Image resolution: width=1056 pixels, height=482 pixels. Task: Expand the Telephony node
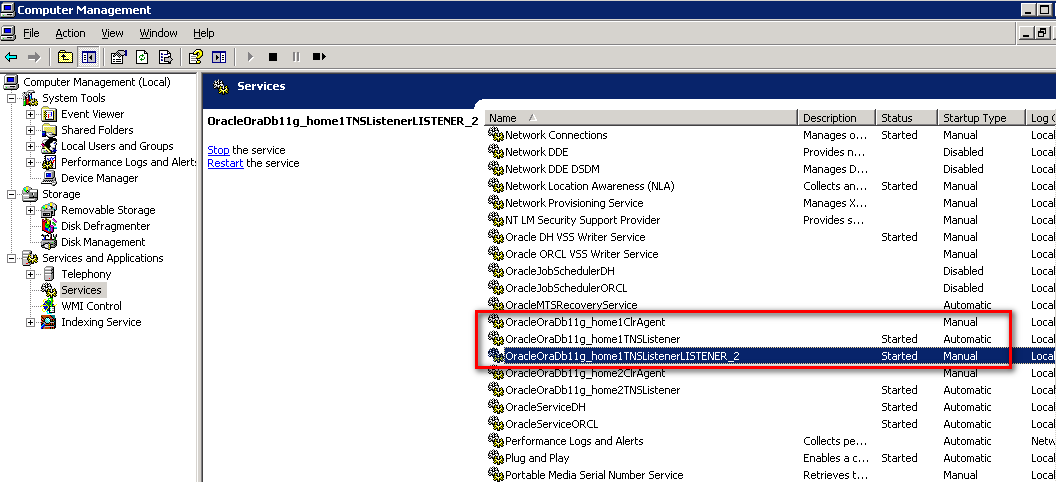30,275
